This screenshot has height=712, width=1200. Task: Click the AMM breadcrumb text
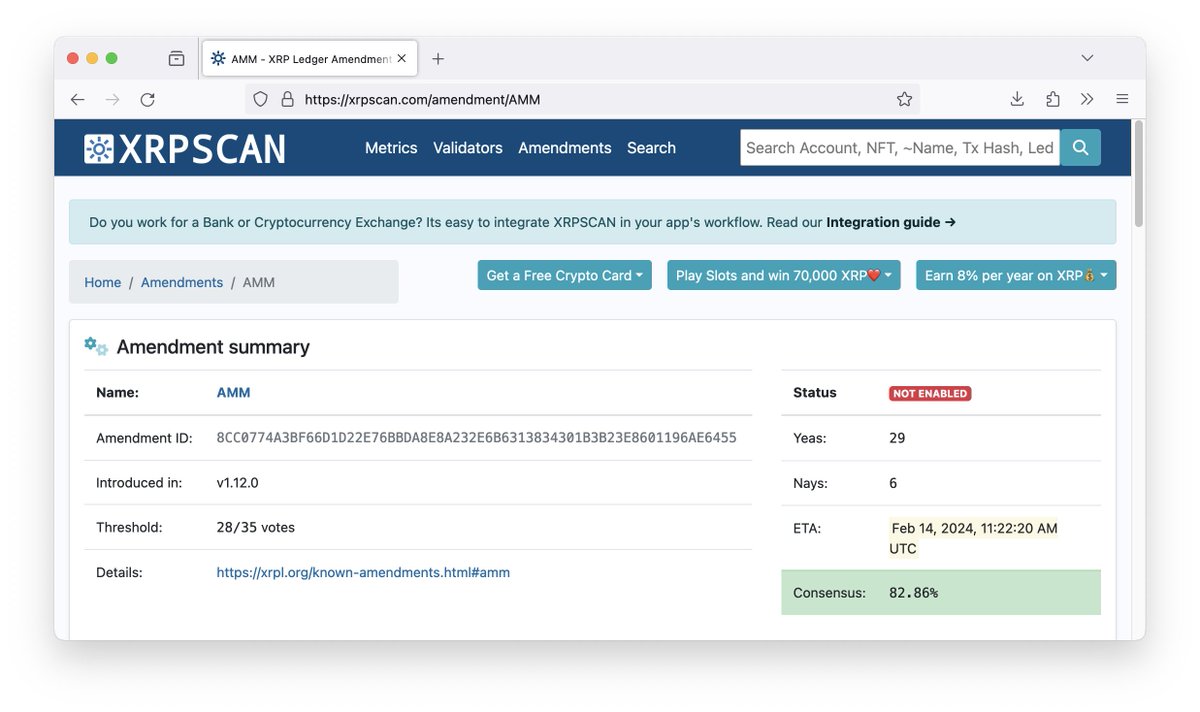[x=259, y=282]
